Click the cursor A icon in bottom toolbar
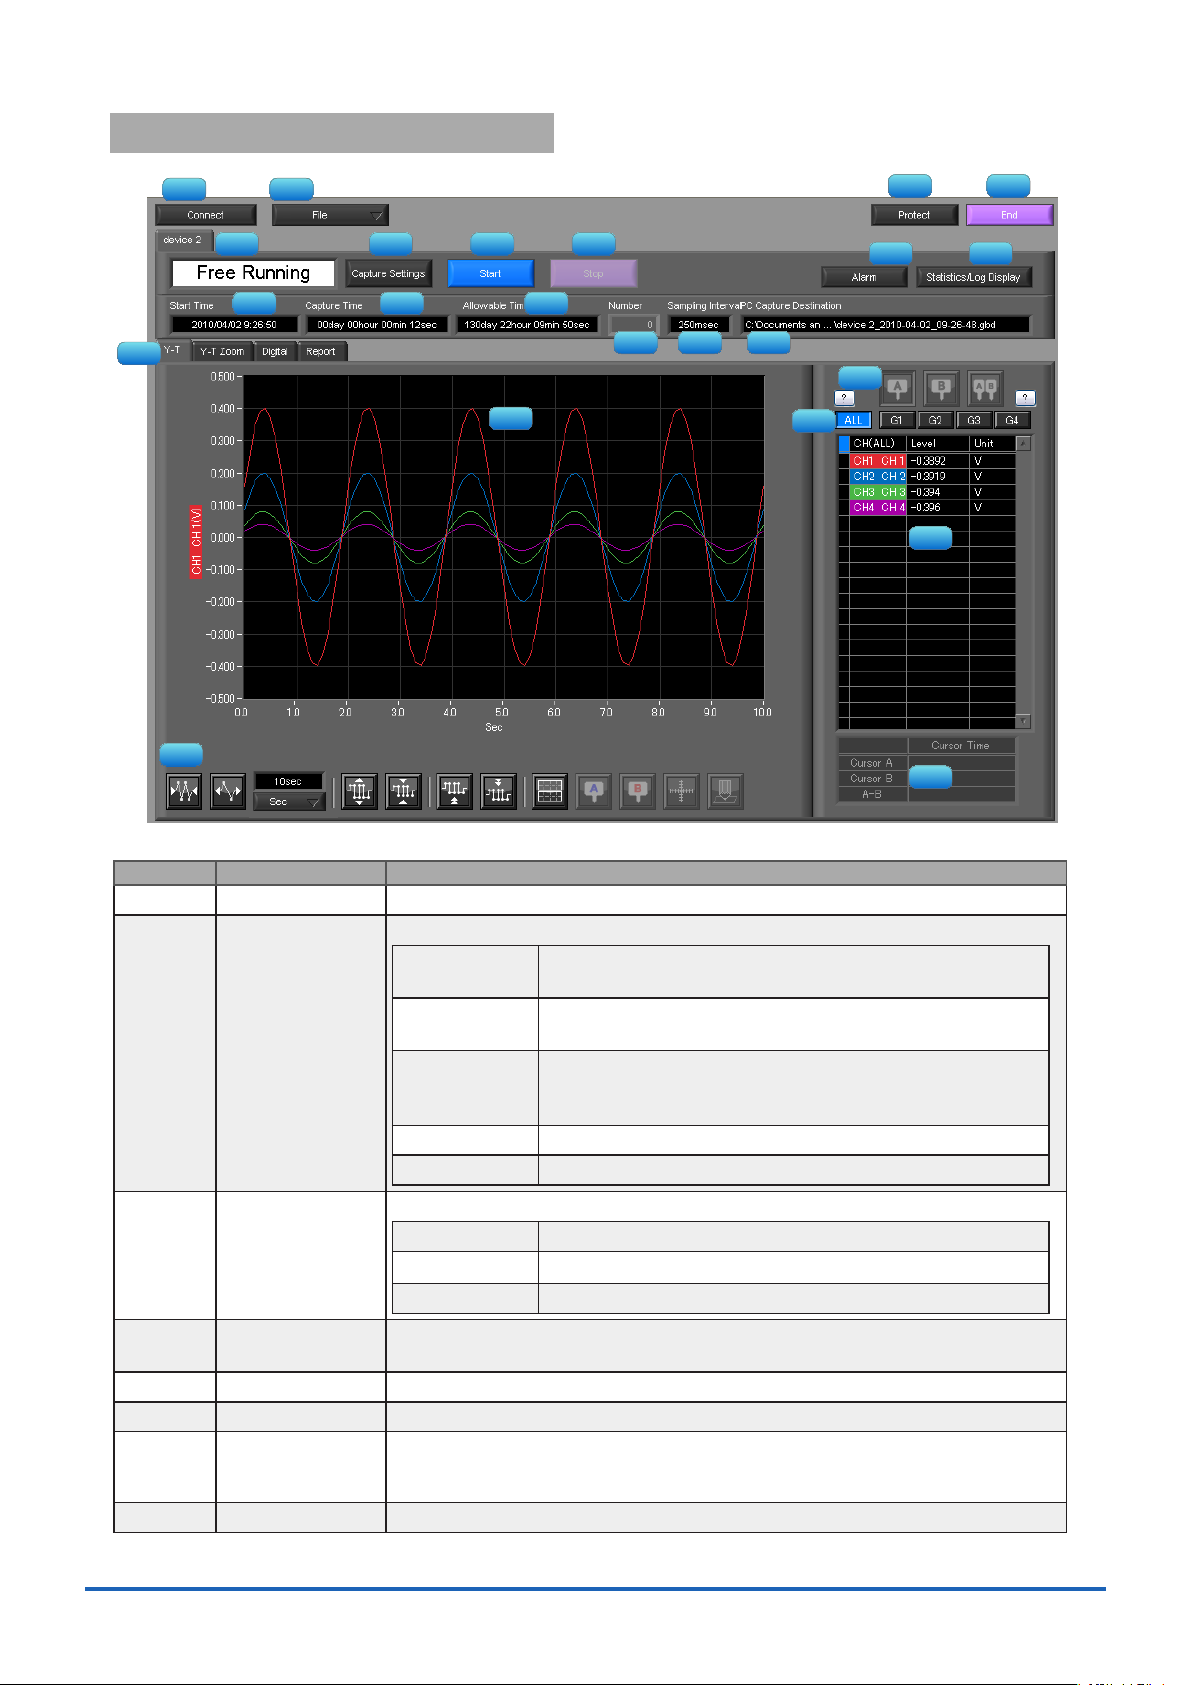Image resolution: width=1192 pixels, height=1685 pixels. tap(594, 792)
